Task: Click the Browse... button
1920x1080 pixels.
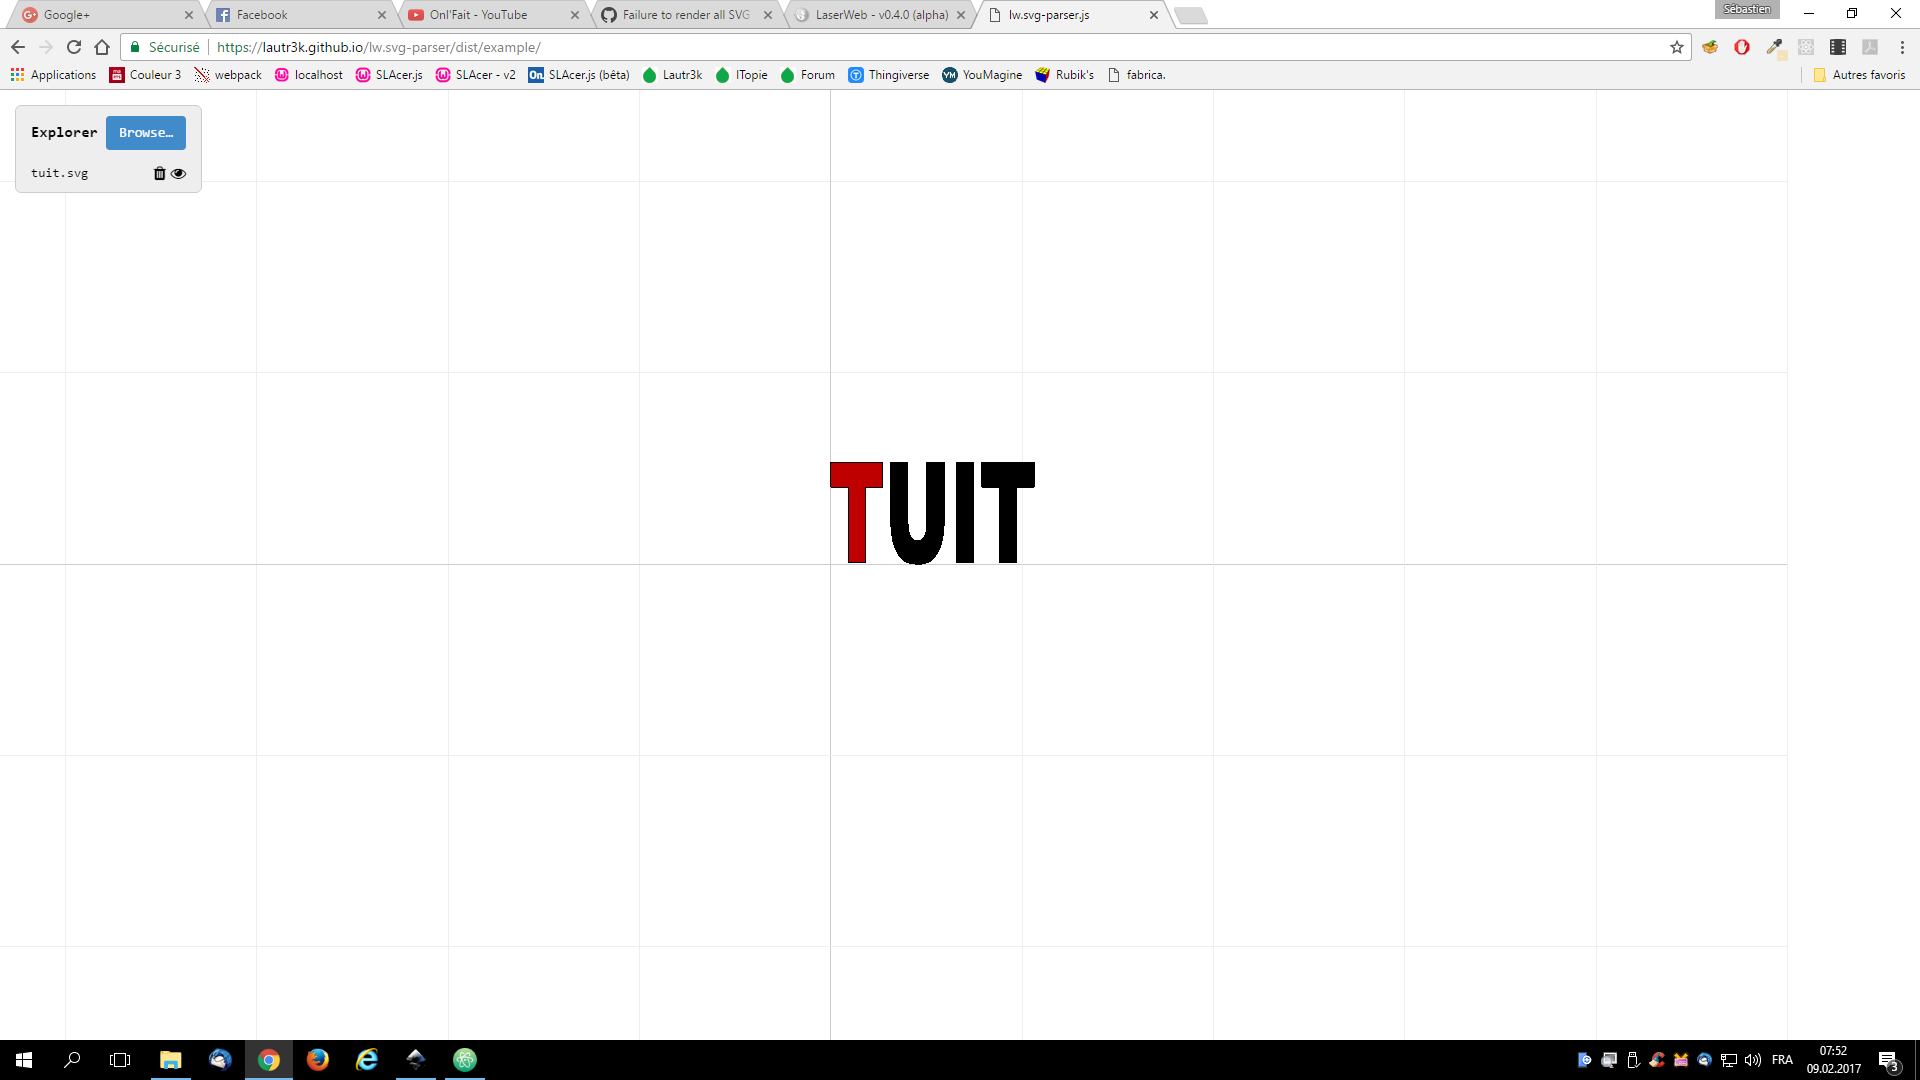Action: tap(146, 132)
